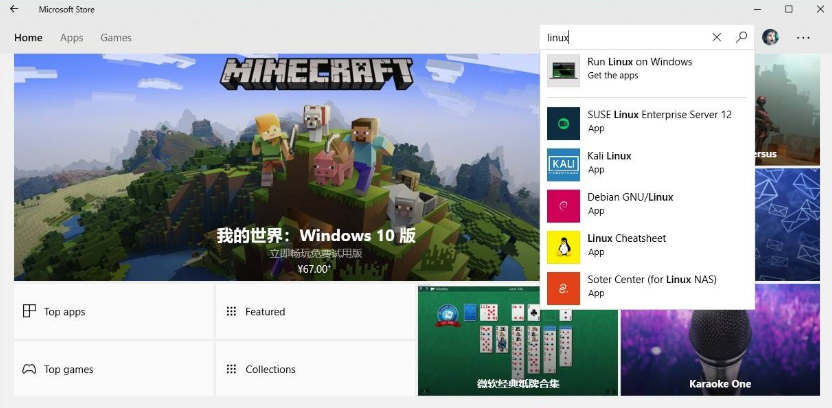Click the Top games controller icon
Screen dimensions: 832x408
29,369
